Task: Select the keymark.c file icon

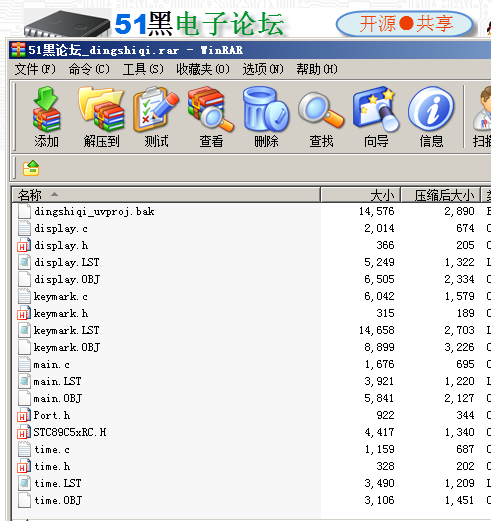Action: point(24,297)
